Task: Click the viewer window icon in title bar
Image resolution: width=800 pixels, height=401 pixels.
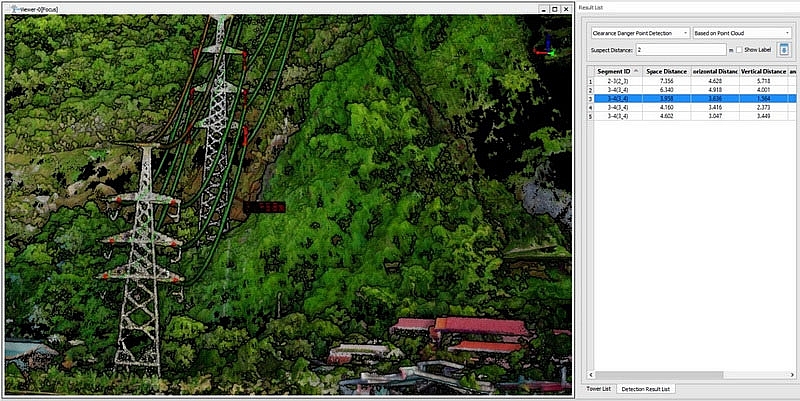Action: point(14,9)
